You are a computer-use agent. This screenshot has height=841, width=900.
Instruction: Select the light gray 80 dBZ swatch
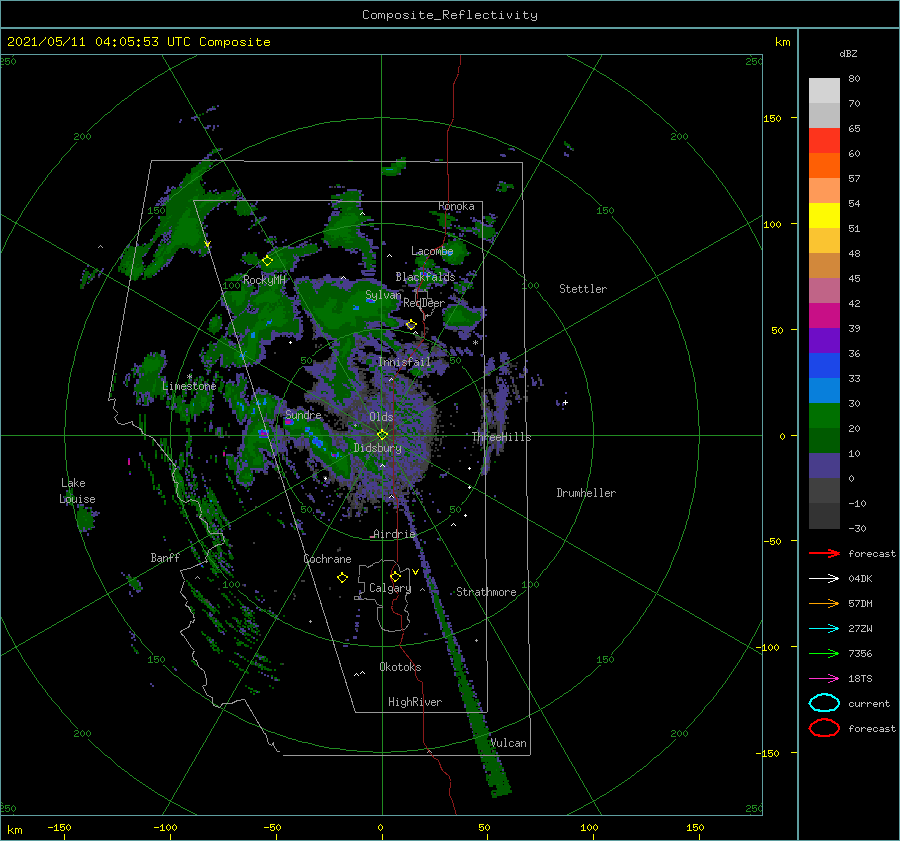pyautogui.click(x=824, y=91)
